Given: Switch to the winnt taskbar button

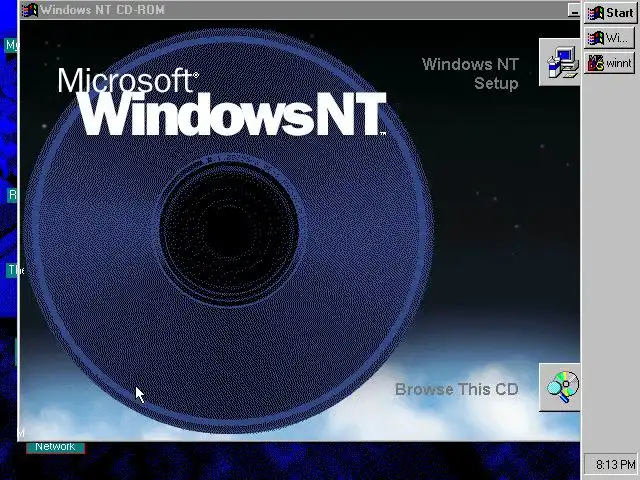Looking at the screenshot, I should pos(610,63).
